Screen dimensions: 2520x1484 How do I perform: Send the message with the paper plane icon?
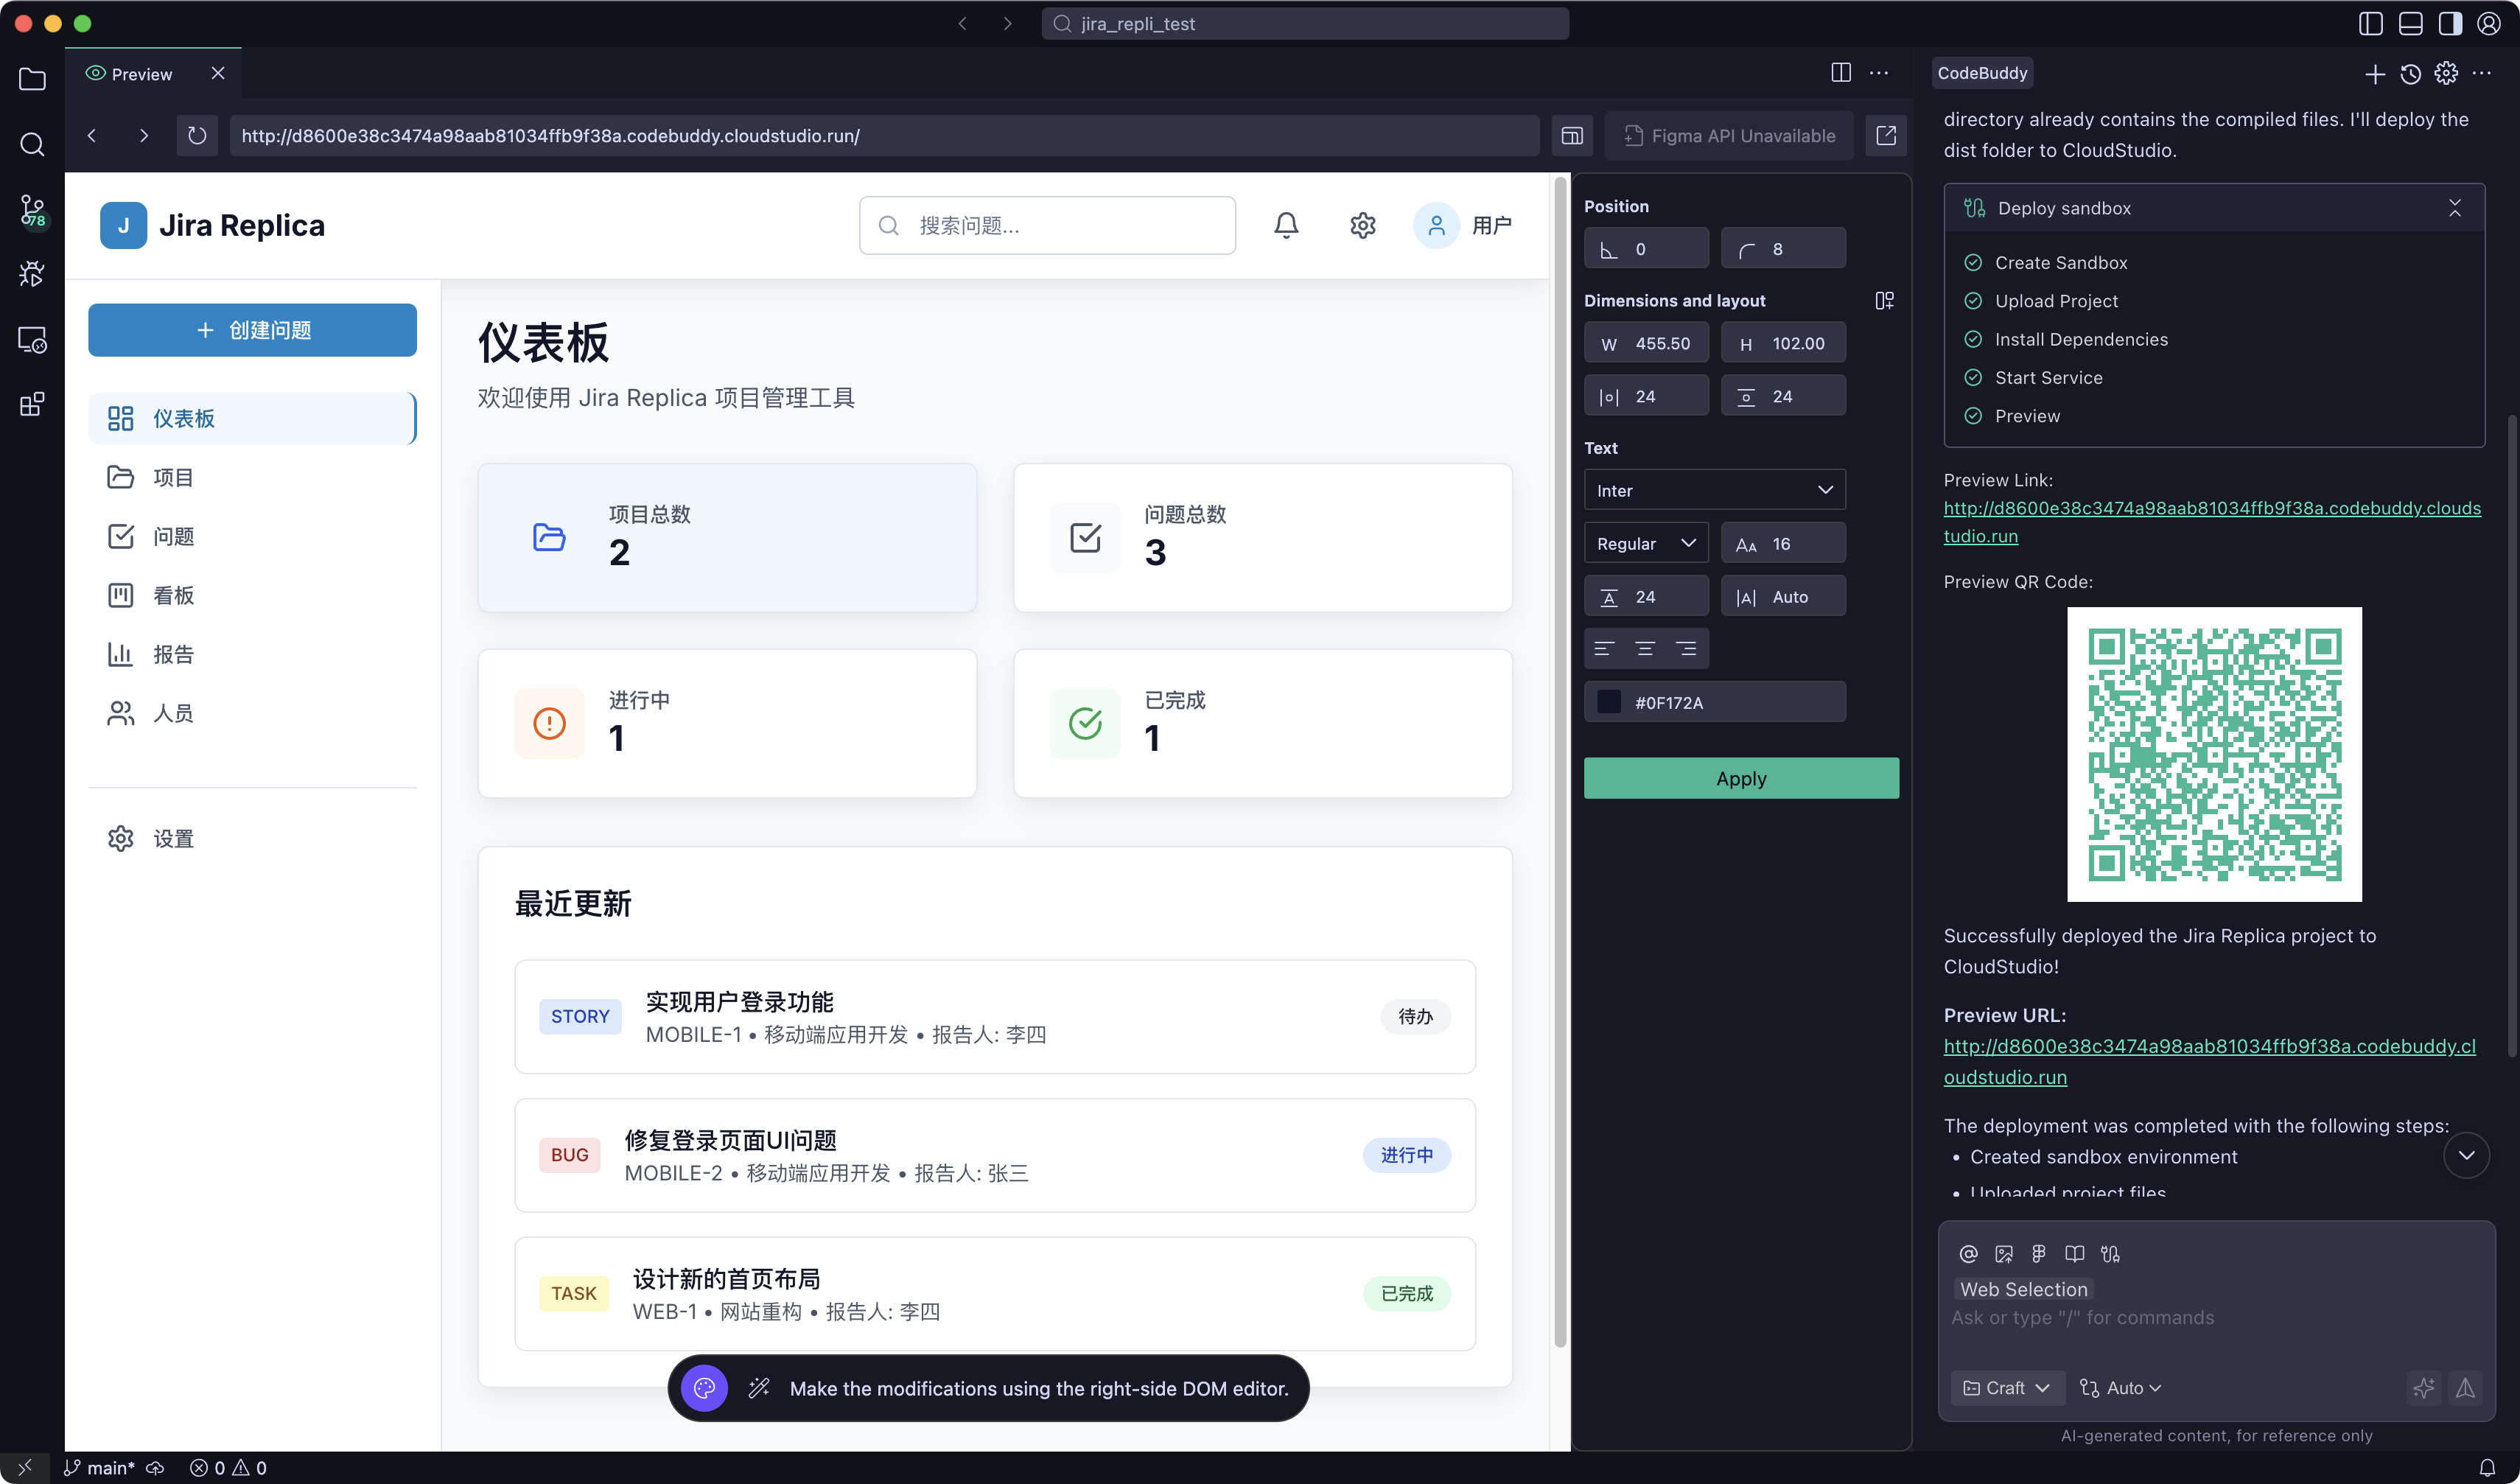click(x=2466, y=1388)
